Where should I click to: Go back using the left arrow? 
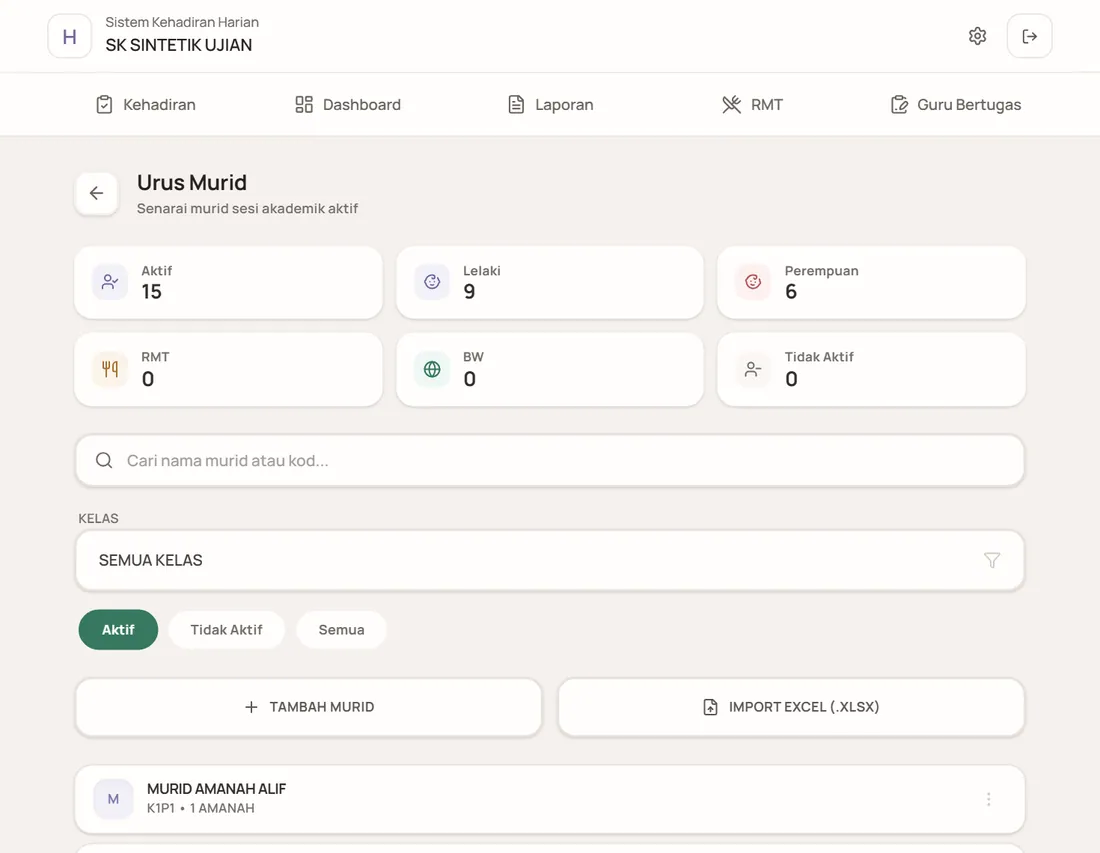[96, 193]
